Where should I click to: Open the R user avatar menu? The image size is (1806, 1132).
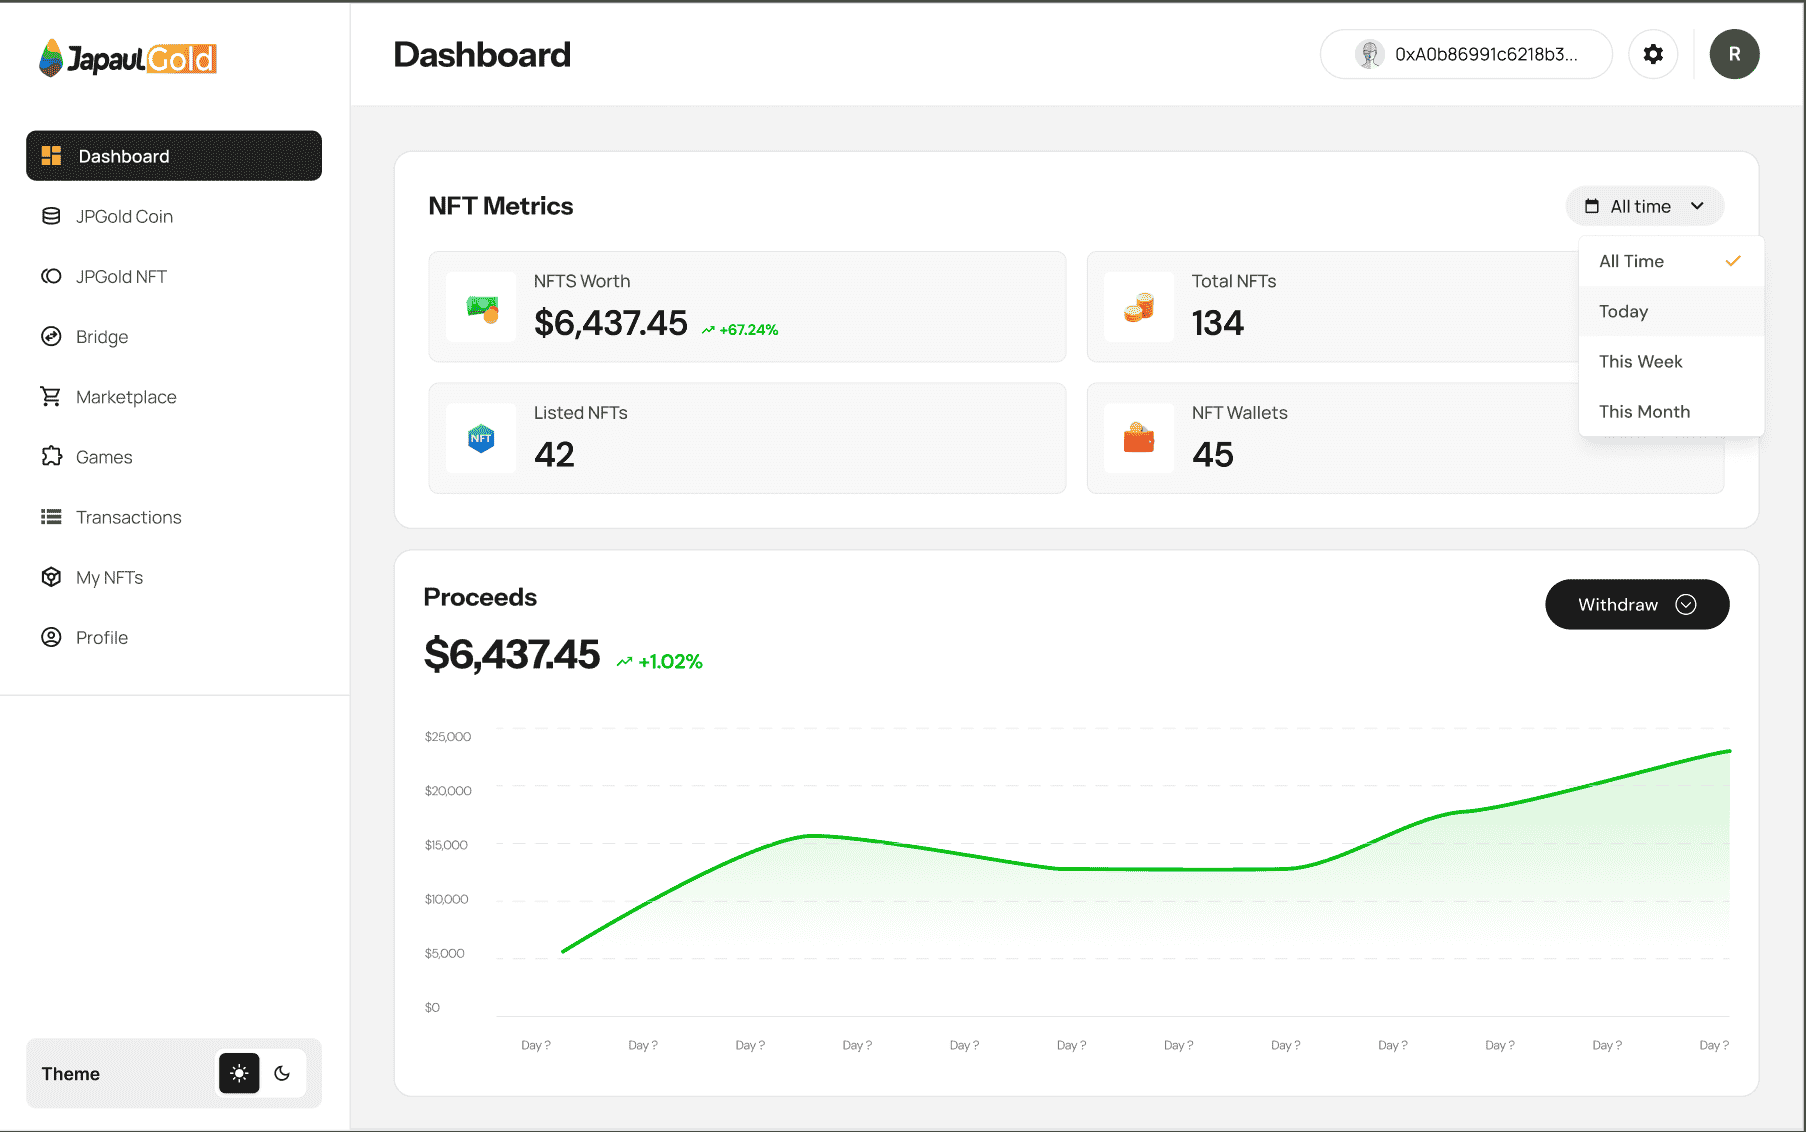(1734, 54)
